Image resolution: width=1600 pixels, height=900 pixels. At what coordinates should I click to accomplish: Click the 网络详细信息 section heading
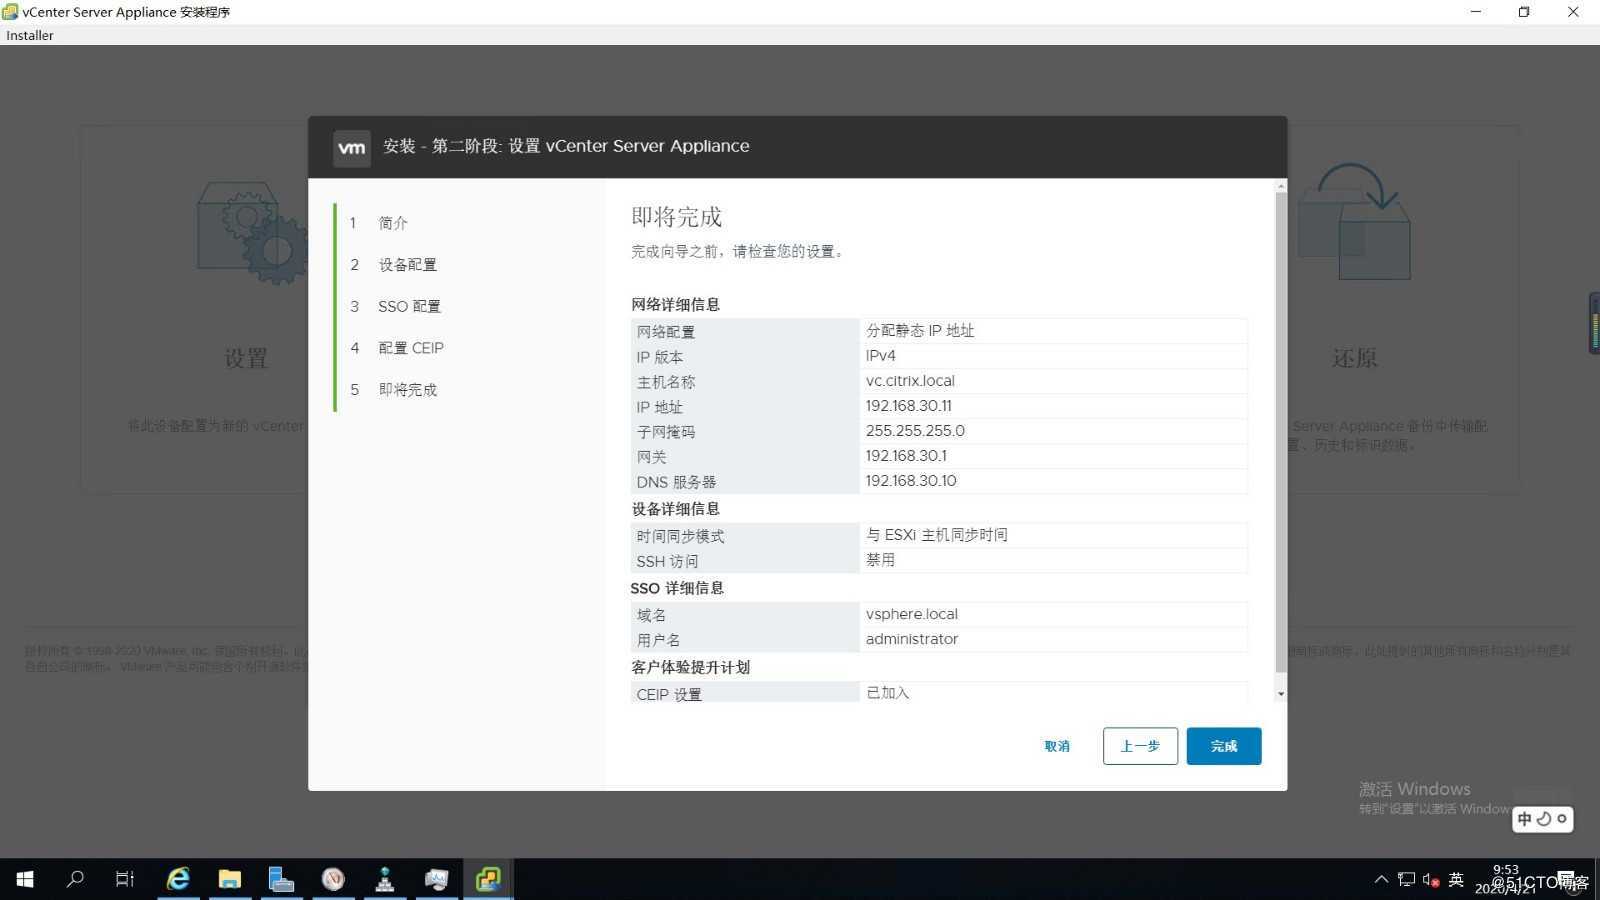(x=675, y=305)
